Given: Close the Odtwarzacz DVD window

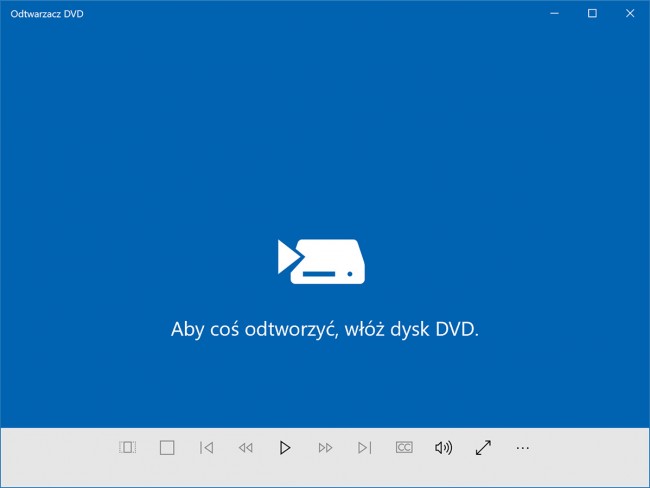Looking at the screenshot, I should point(630,13).
